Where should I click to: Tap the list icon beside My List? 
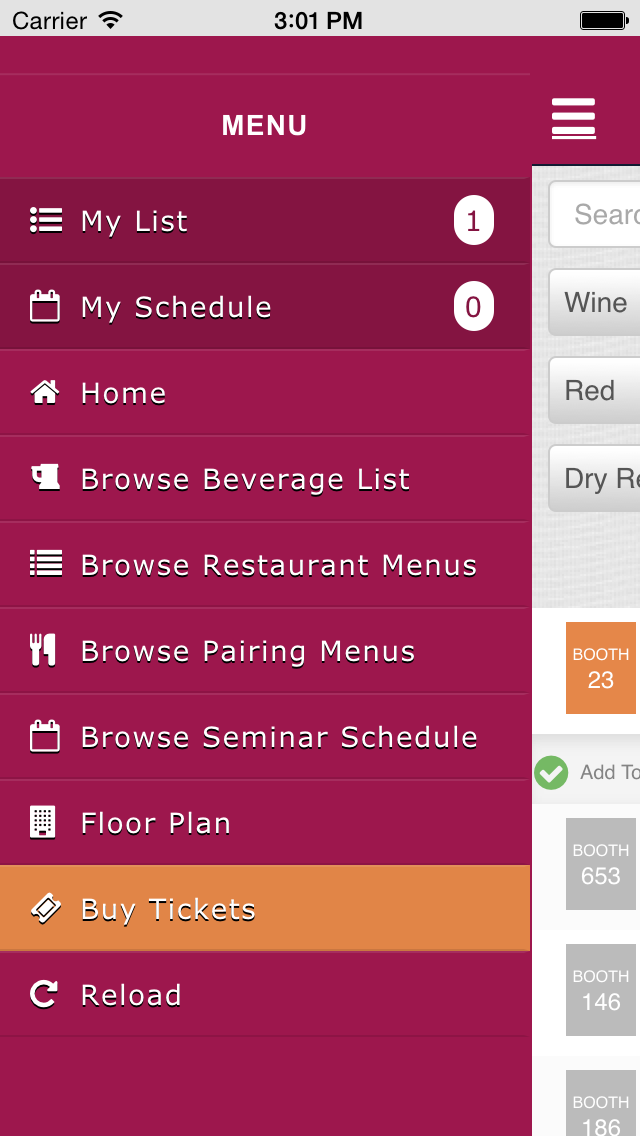click(x=45, y=221)
